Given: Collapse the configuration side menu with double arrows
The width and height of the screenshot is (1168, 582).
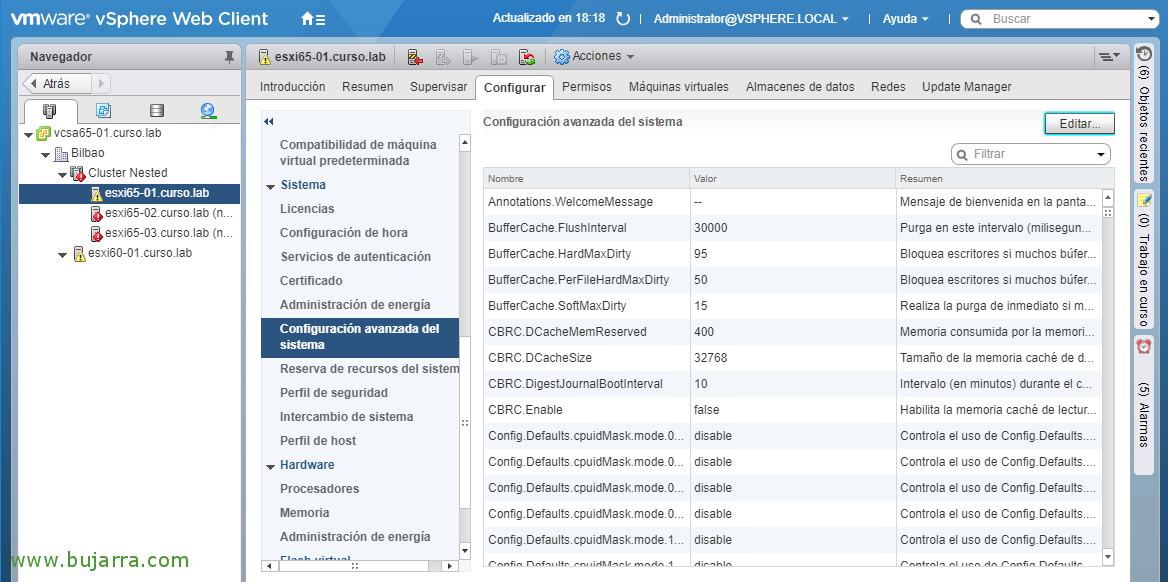Looking at the screenshot, I should coord(269,121).
